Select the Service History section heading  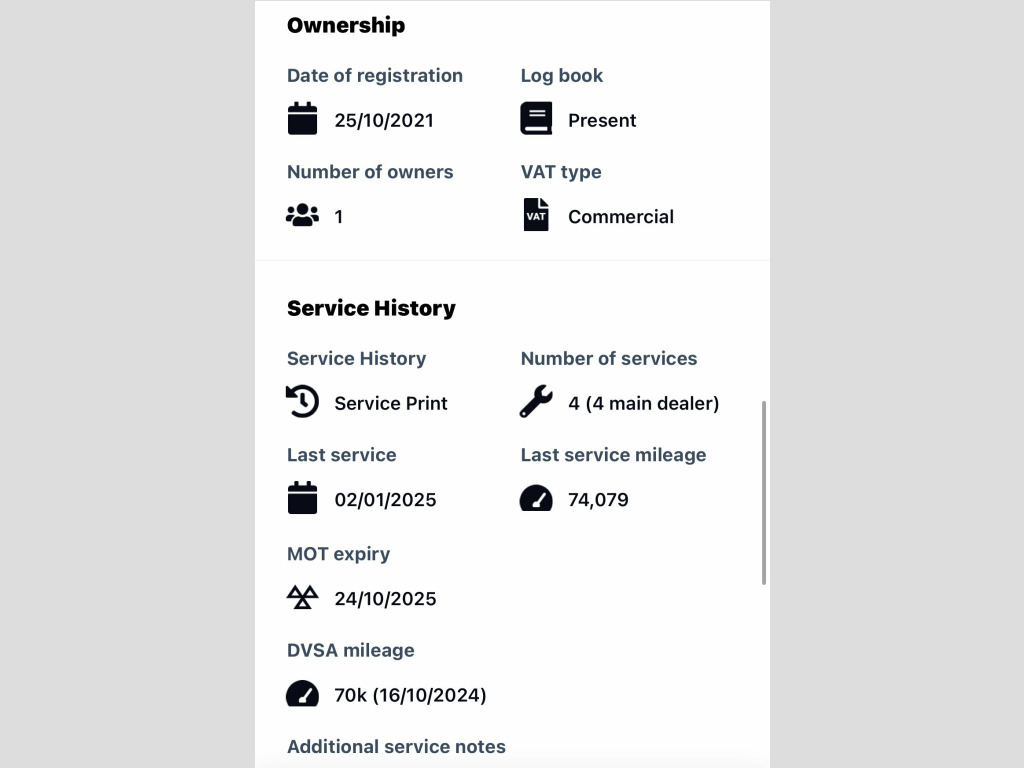(x=372, y=308)
